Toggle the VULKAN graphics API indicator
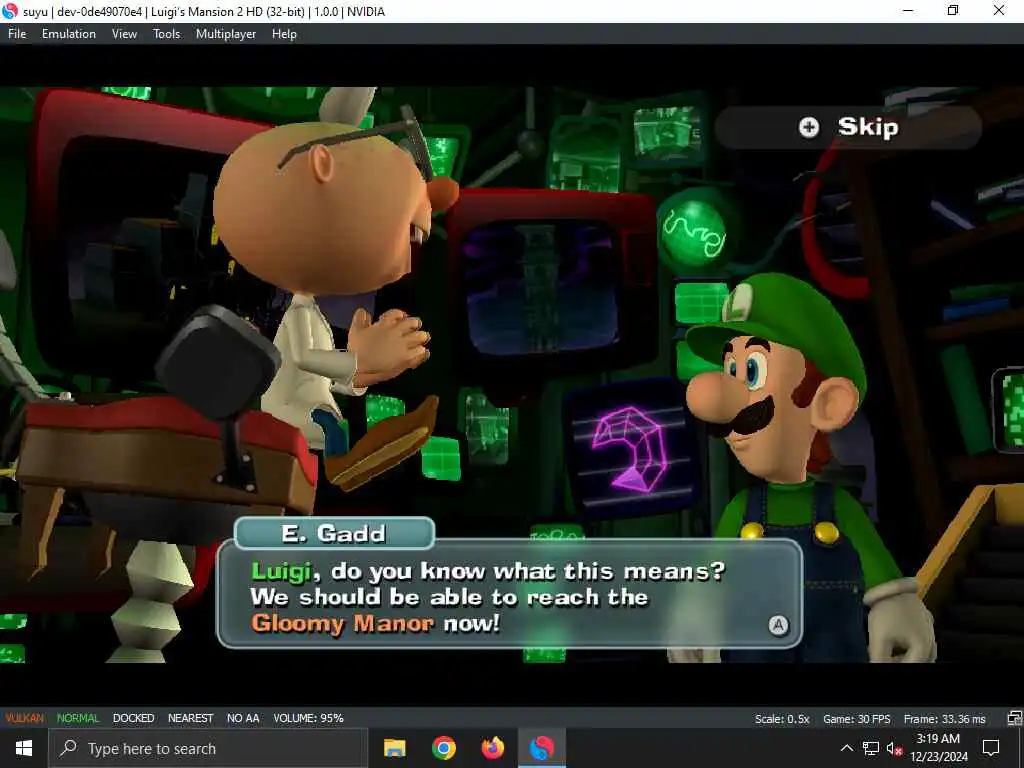 24,718
